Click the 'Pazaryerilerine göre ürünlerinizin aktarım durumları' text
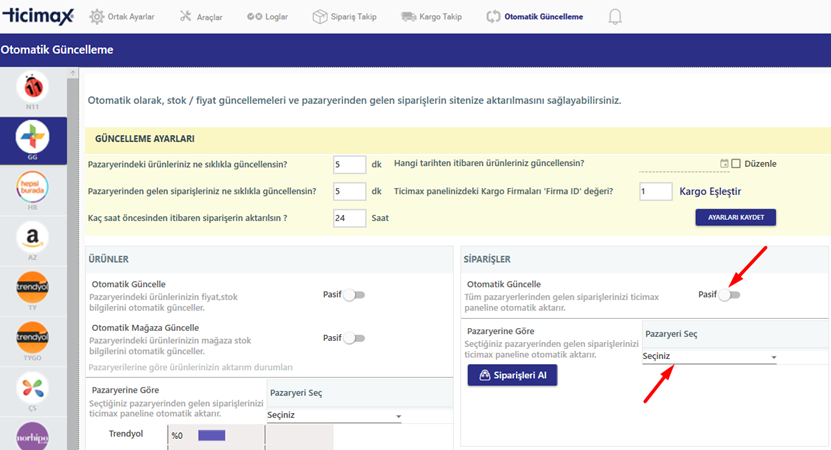 tap(191, 367)
